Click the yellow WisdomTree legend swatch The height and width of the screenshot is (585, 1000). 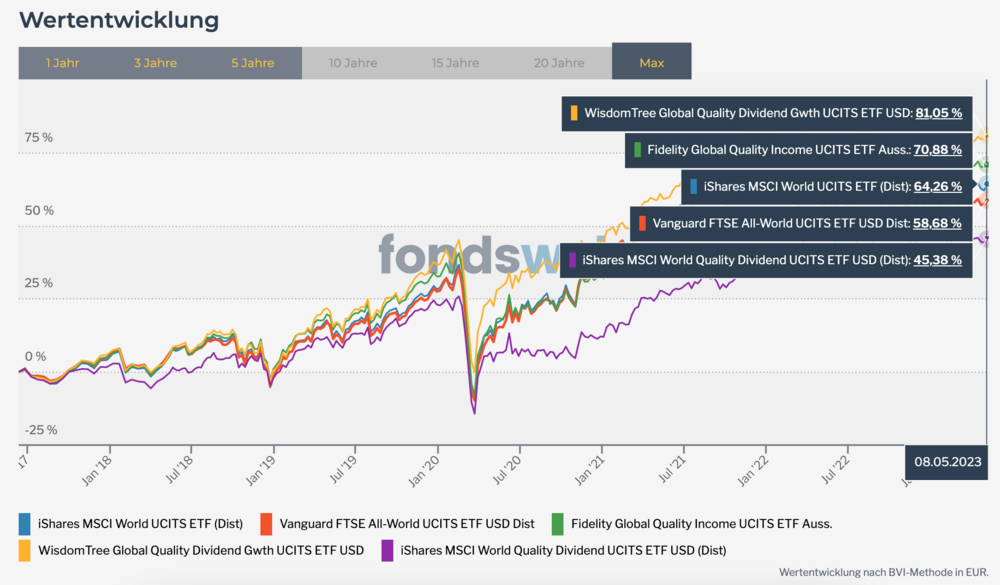click(25, 551)
